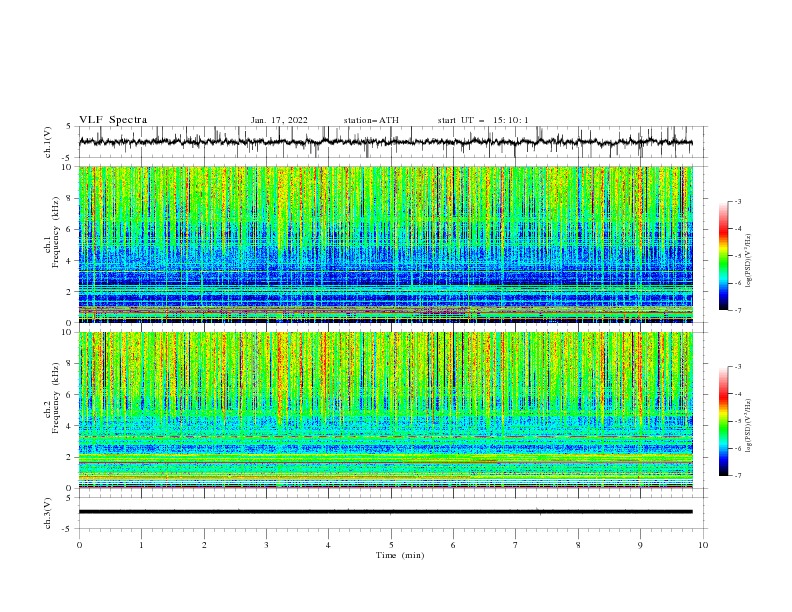Image resolution: width=792 pixels, height=612 pixels.
Task: Click the "6" kHz tick on ch.2 frequency axis
Action: point(70,395)
